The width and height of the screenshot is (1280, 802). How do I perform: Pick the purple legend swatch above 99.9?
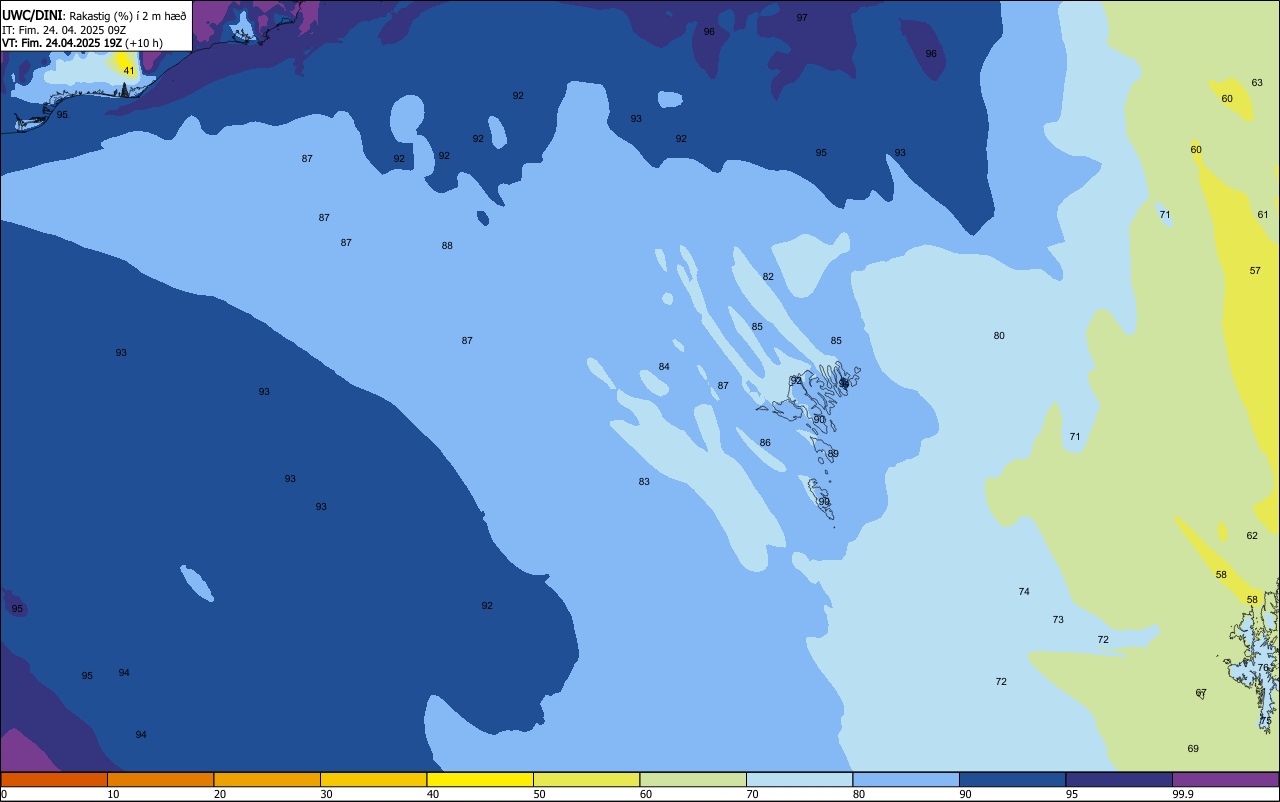point(1225,779)
